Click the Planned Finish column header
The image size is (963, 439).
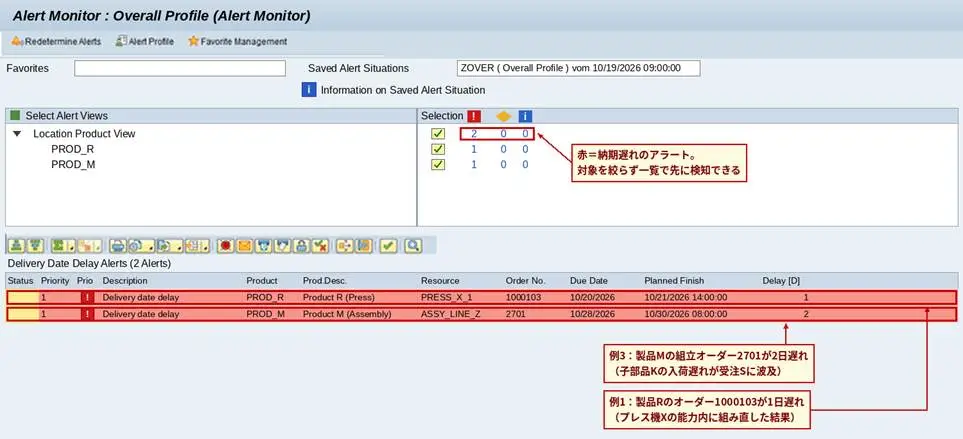click(674, 281)
